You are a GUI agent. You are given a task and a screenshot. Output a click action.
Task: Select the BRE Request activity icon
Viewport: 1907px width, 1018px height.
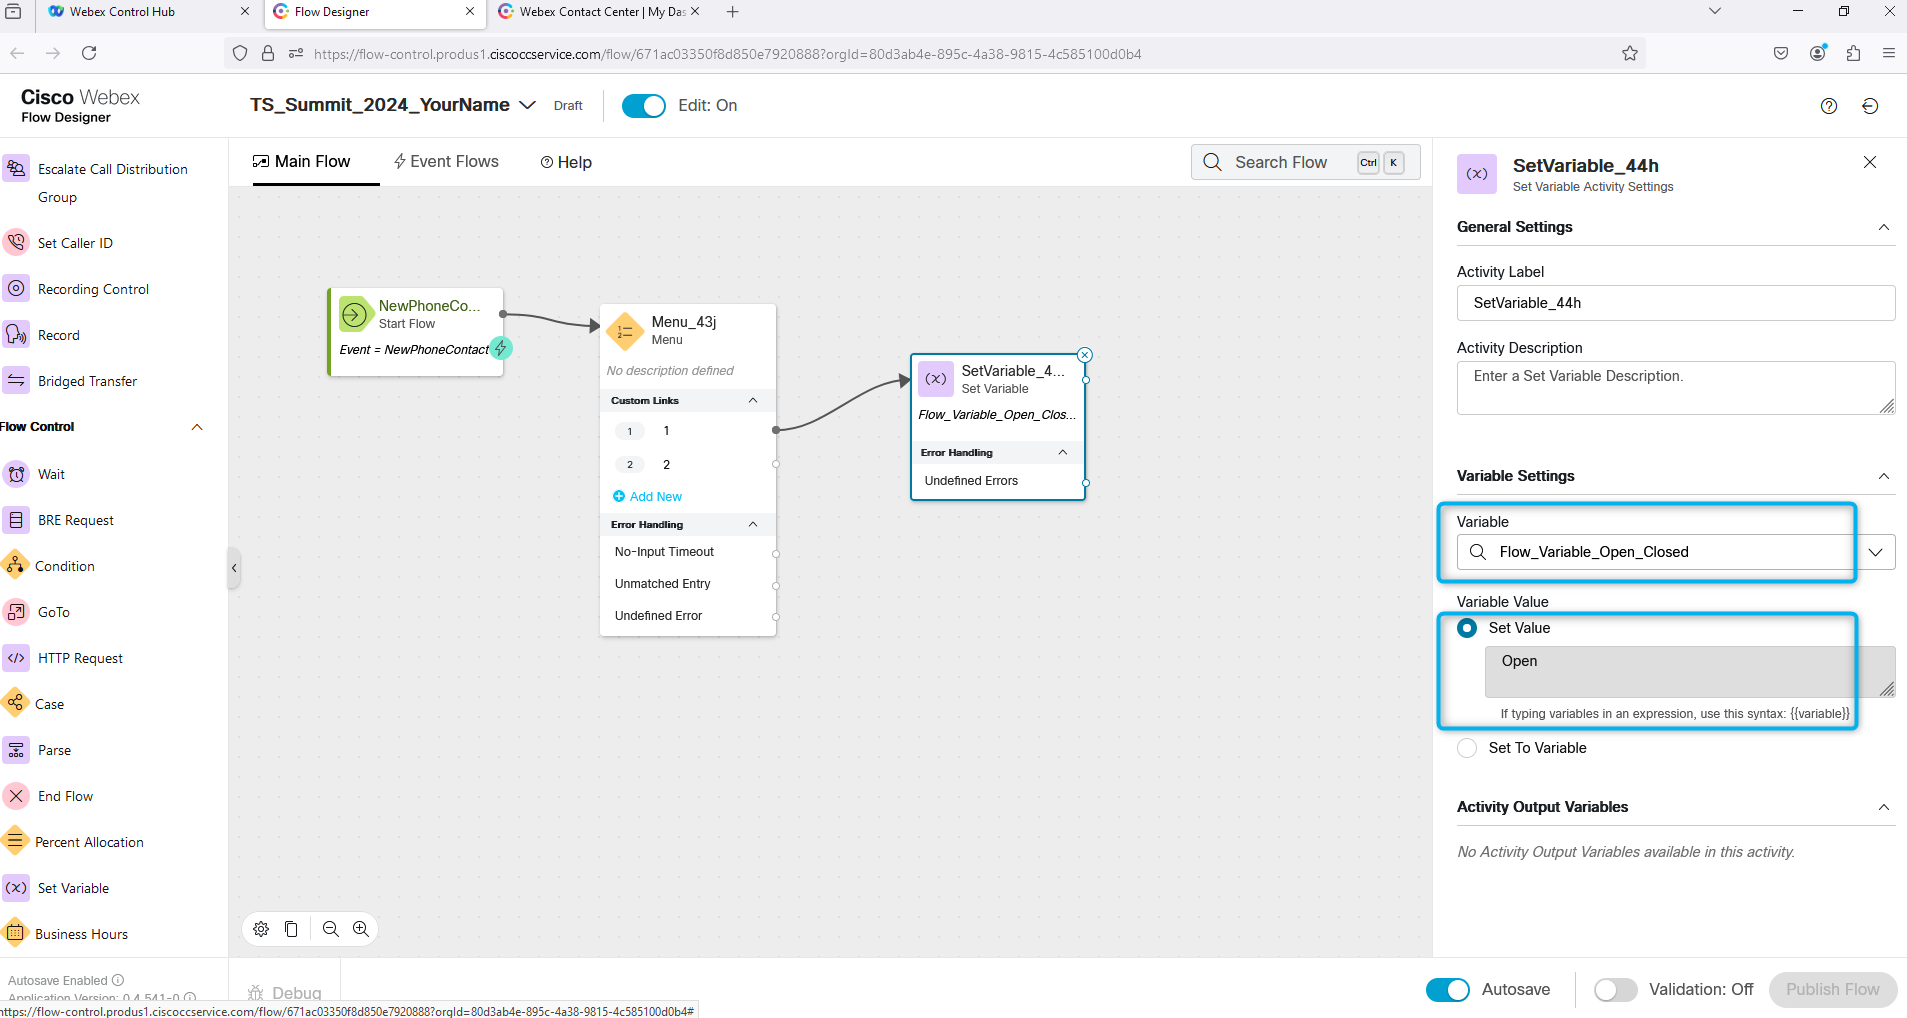pyautogui.click(x=16, y=520)
